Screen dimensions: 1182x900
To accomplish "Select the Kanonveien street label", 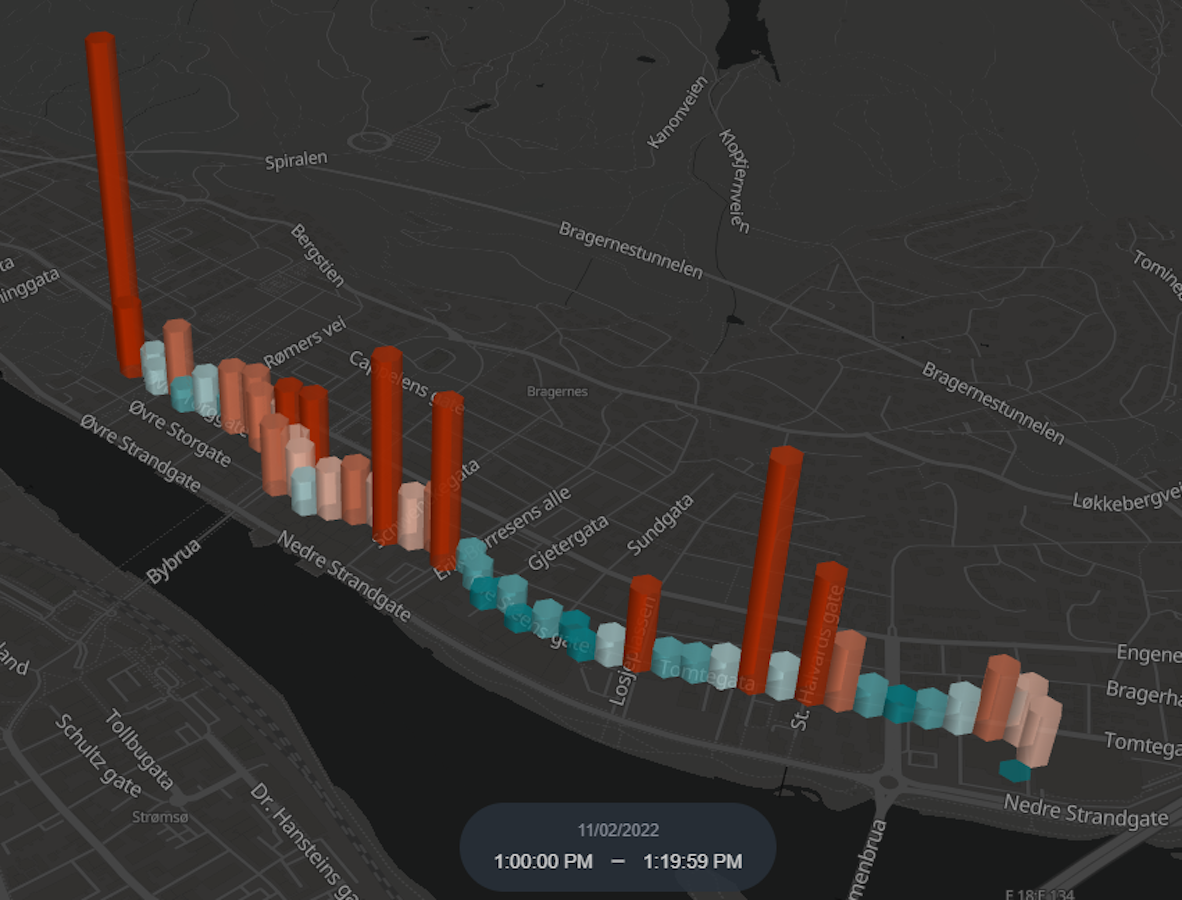I will coord(677,113).
